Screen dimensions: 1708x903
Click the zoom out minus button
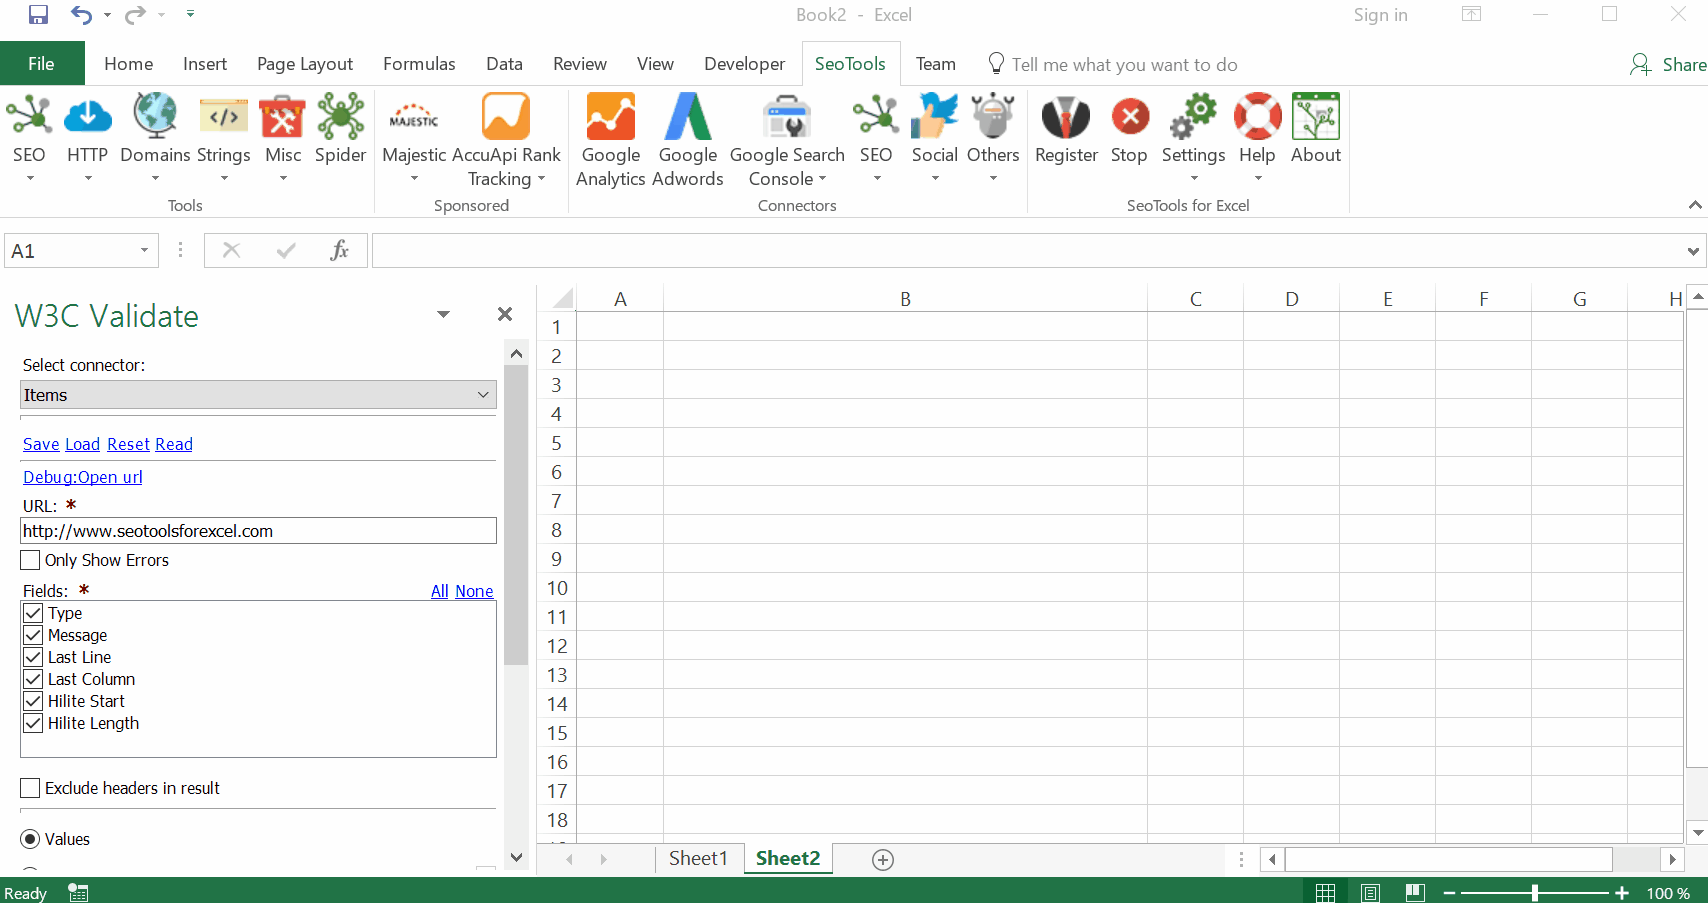[1449, 893]
